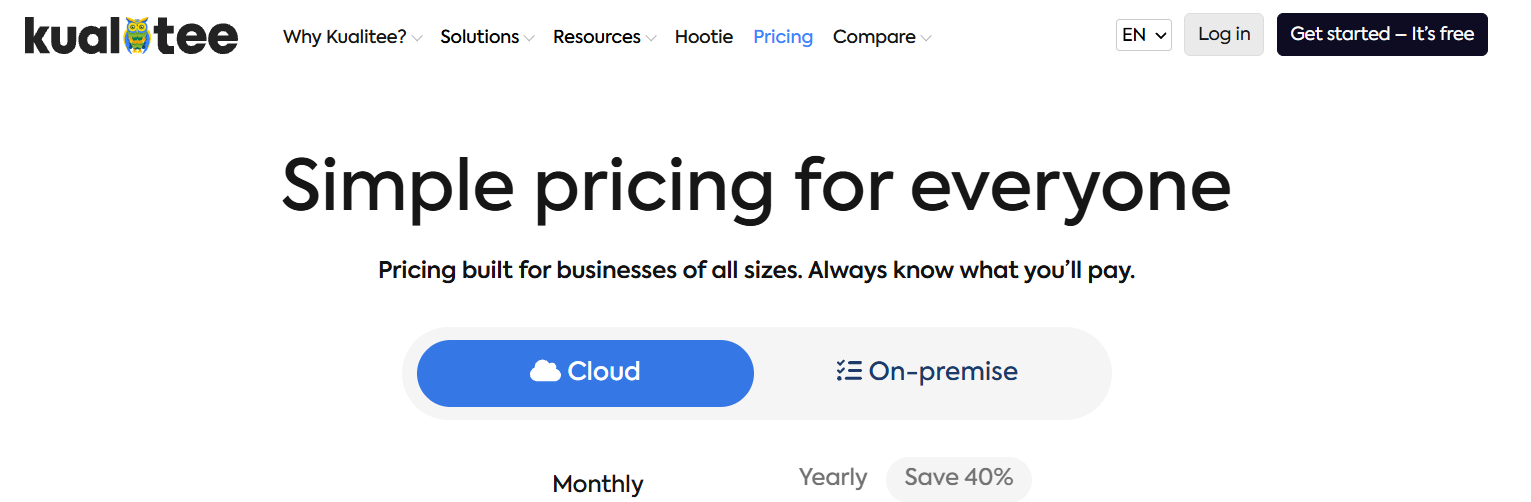Click the Save 40% badge

[958, 478]
